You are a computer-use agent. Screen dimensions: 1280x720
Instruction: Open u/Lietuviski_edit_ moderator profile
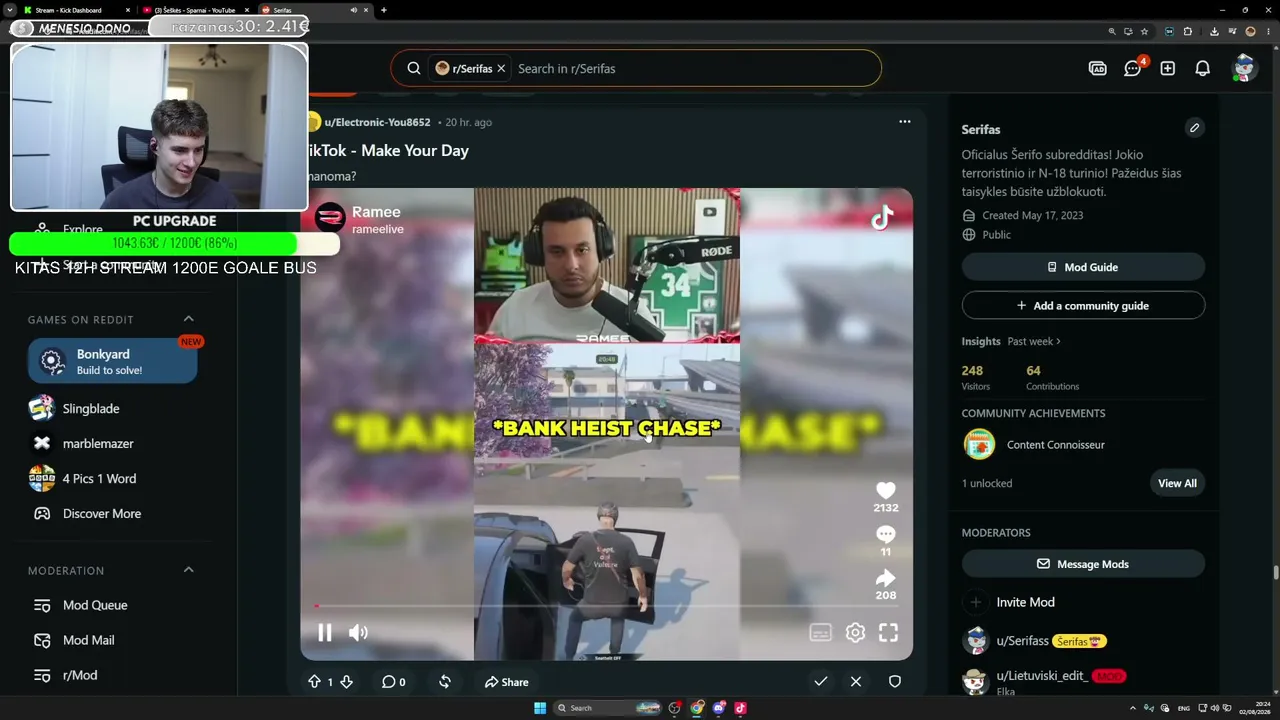click(1041, 676)
